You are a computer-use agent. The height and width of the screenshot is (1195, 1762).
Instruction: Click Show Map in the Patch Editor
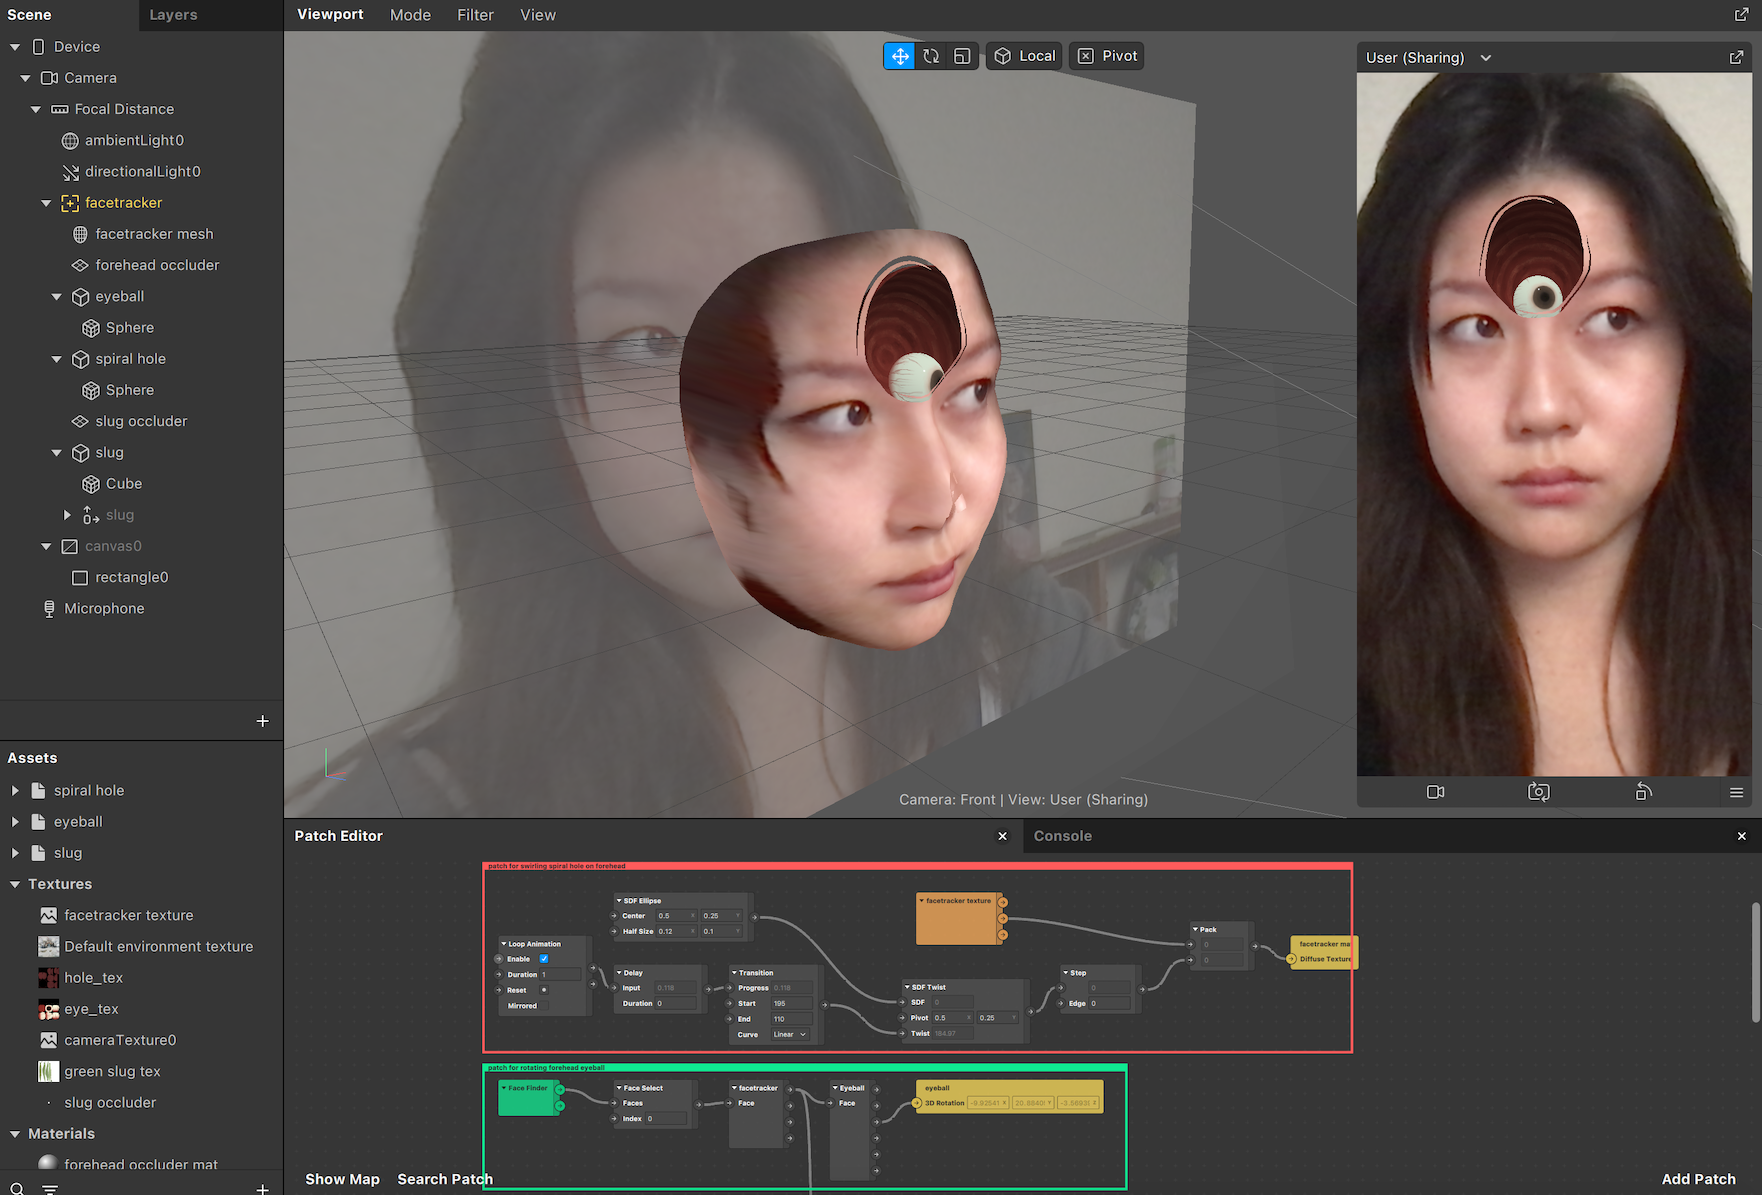click(342, 1179)
